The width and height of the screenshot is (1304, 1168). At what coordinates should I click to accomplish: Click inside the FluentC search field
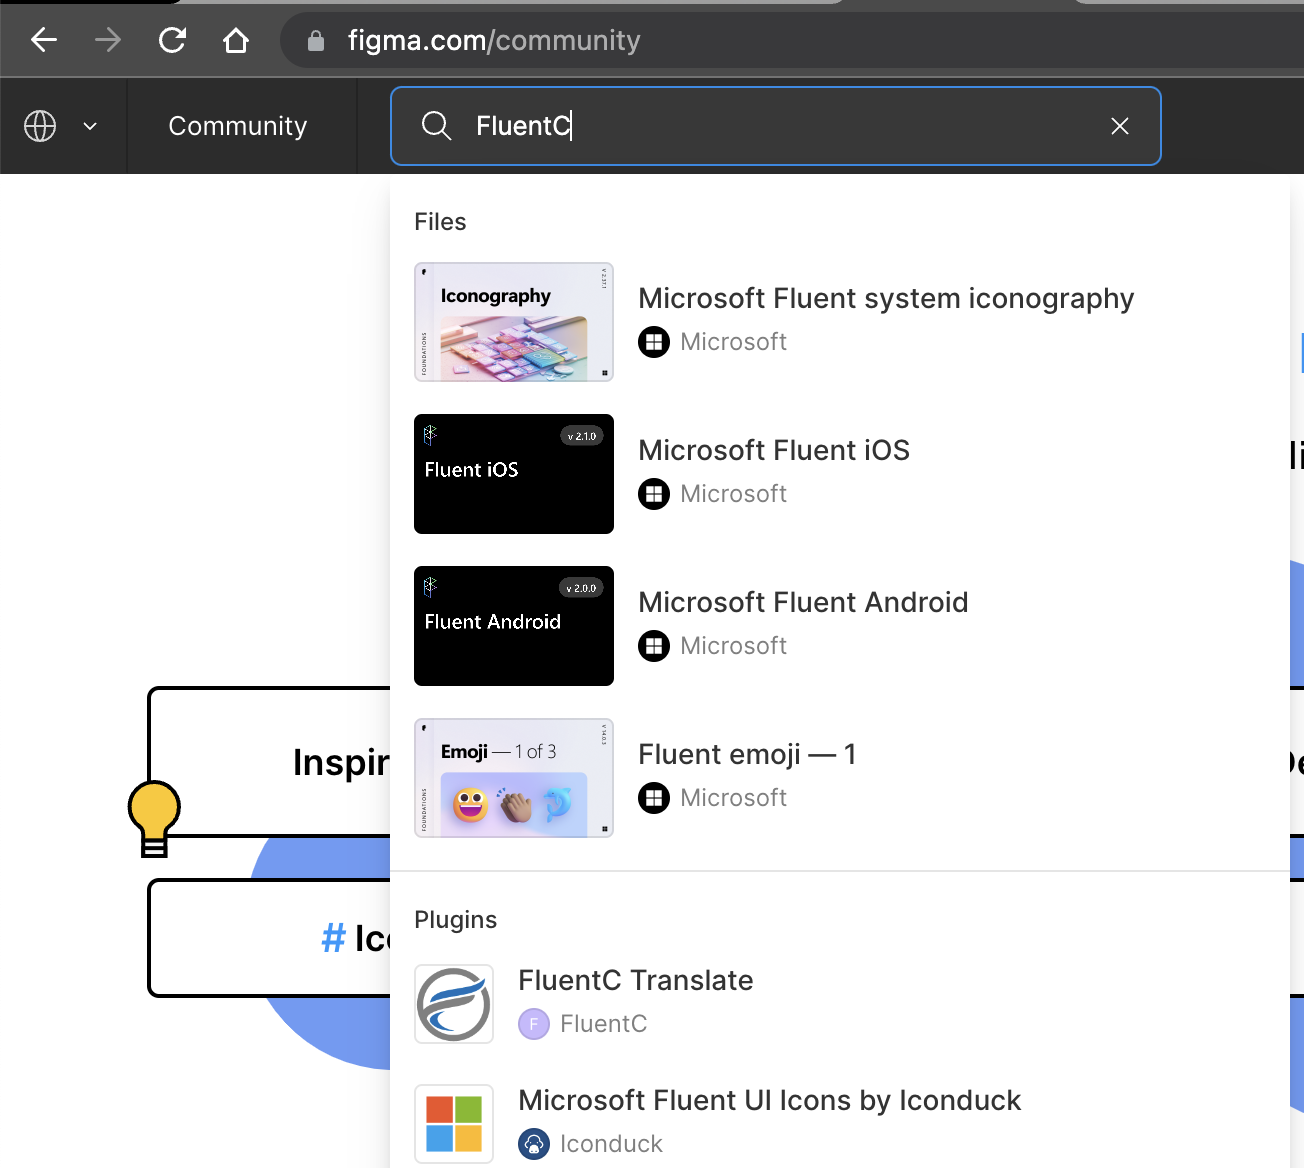coord(776,126)
